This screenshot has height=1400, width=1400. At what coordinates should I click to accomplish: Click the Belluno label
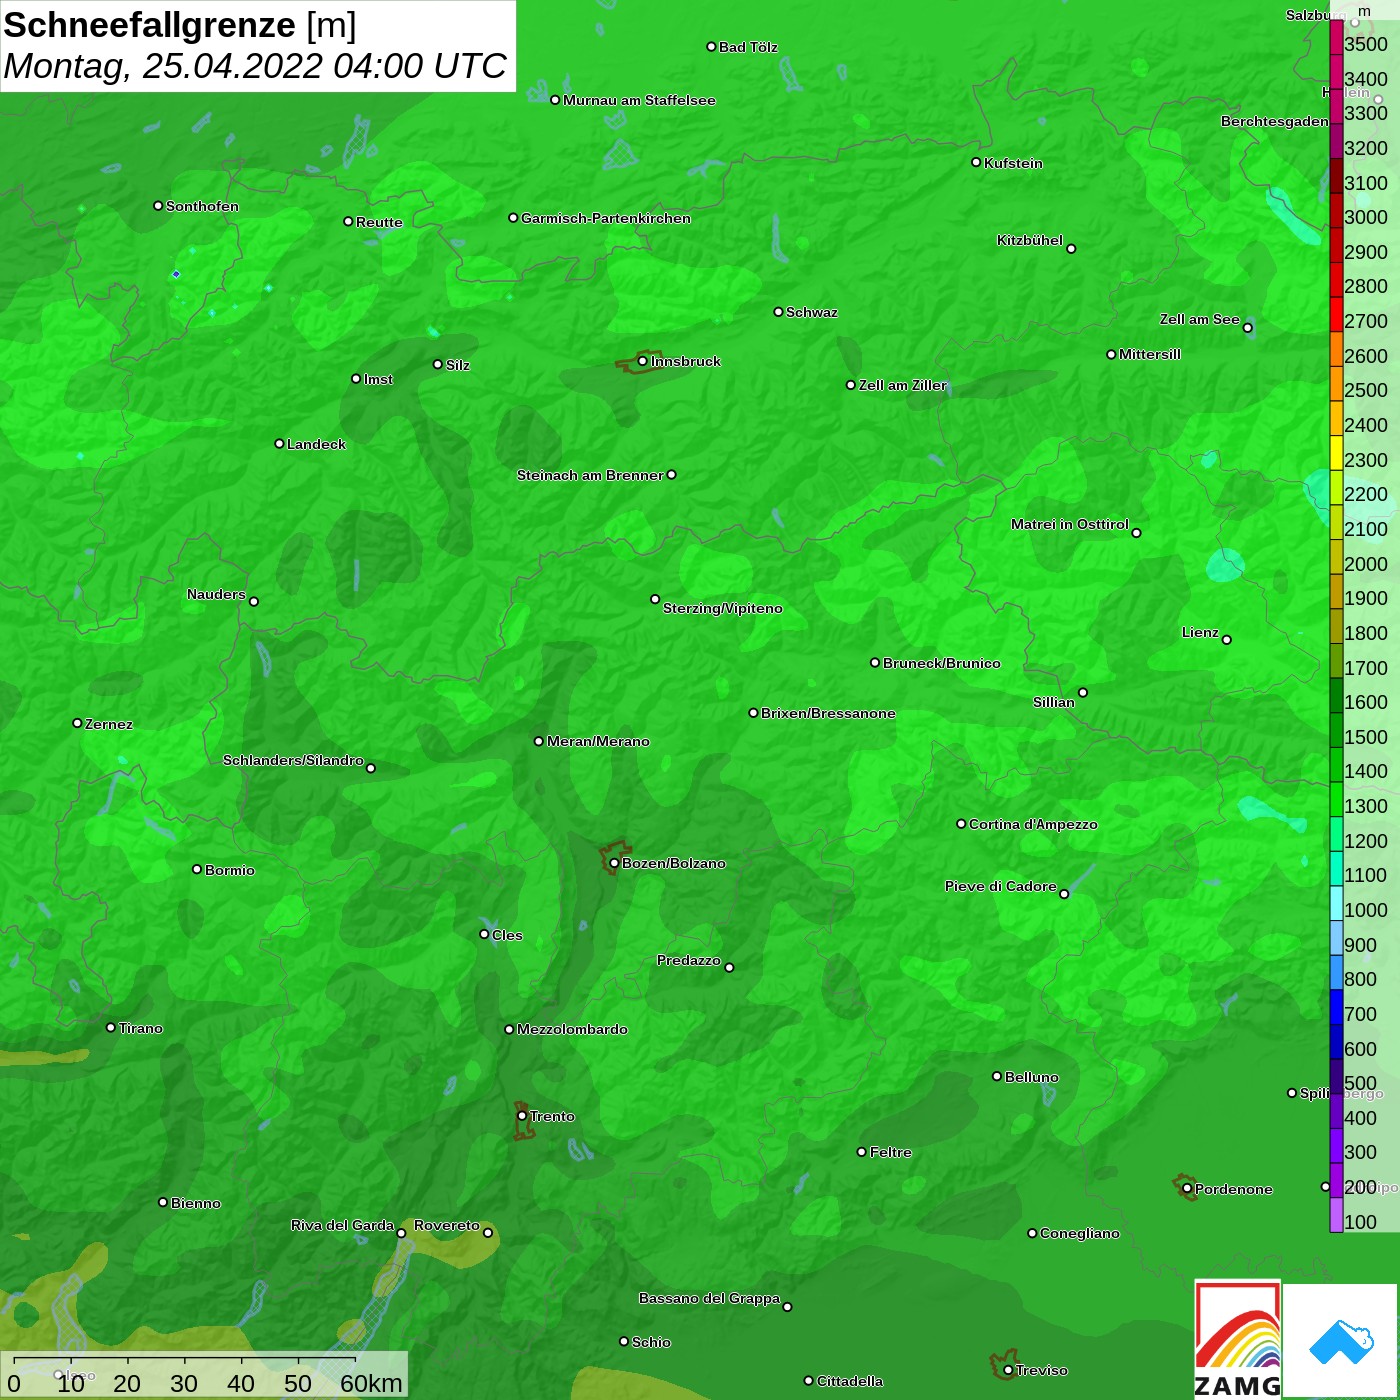click(1032, 1077)
